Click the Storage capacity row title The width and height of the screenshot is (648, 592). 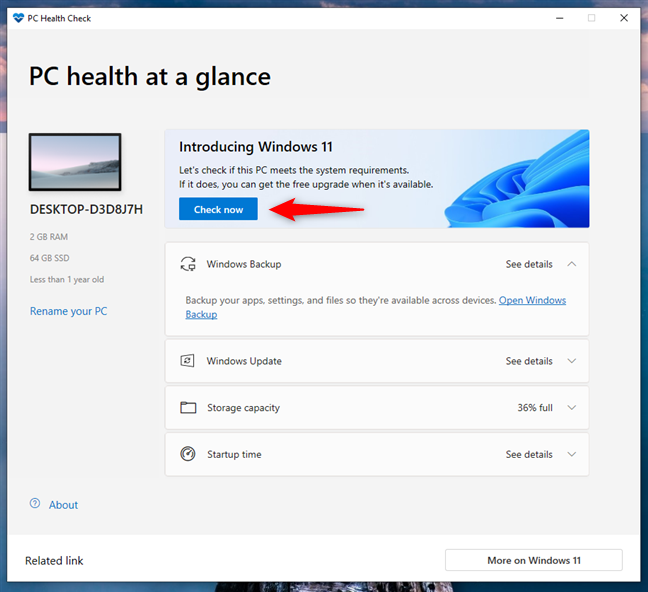pos(243,408)
